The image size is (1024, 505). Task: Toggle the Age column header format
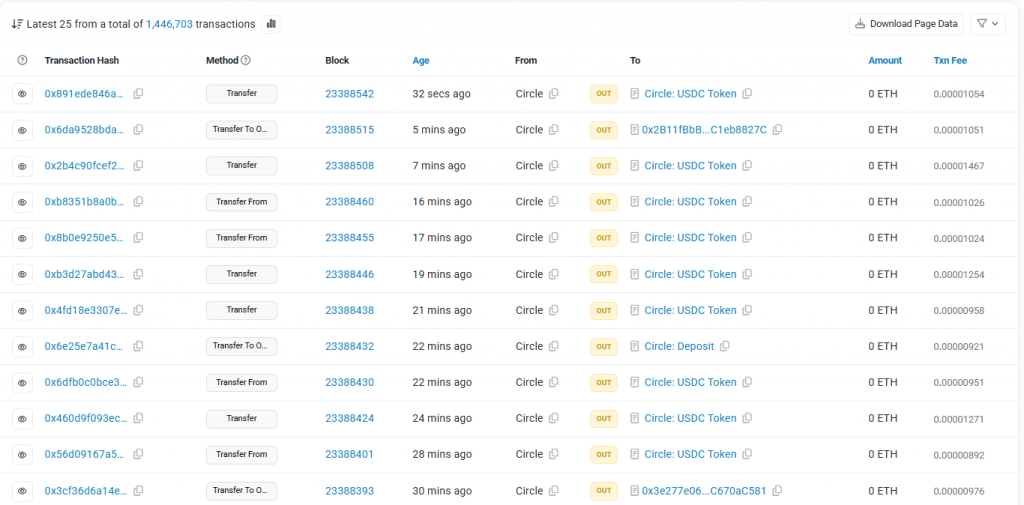pos(421,60)
